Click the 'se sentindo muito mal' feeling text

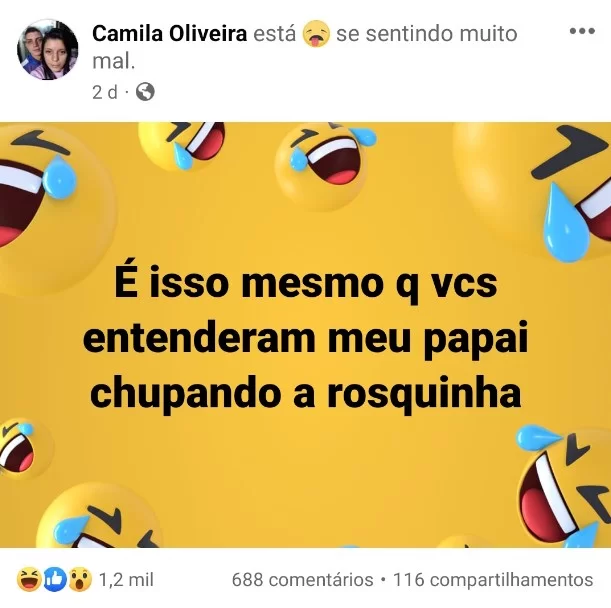(427, 34)
